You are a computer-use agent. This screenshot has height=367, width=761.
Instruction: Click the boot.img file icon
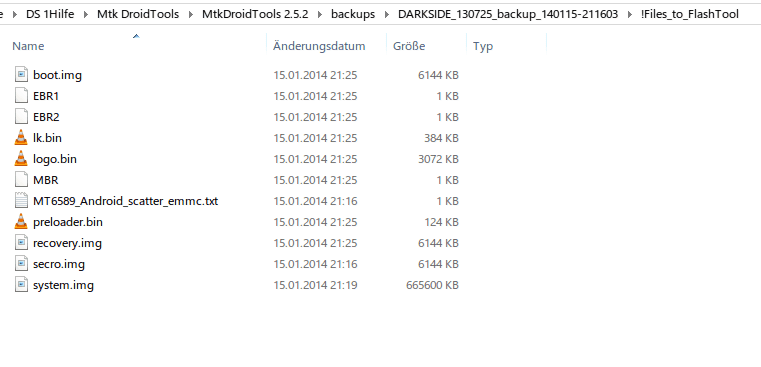pyautogui.click(x=21, y=75)
